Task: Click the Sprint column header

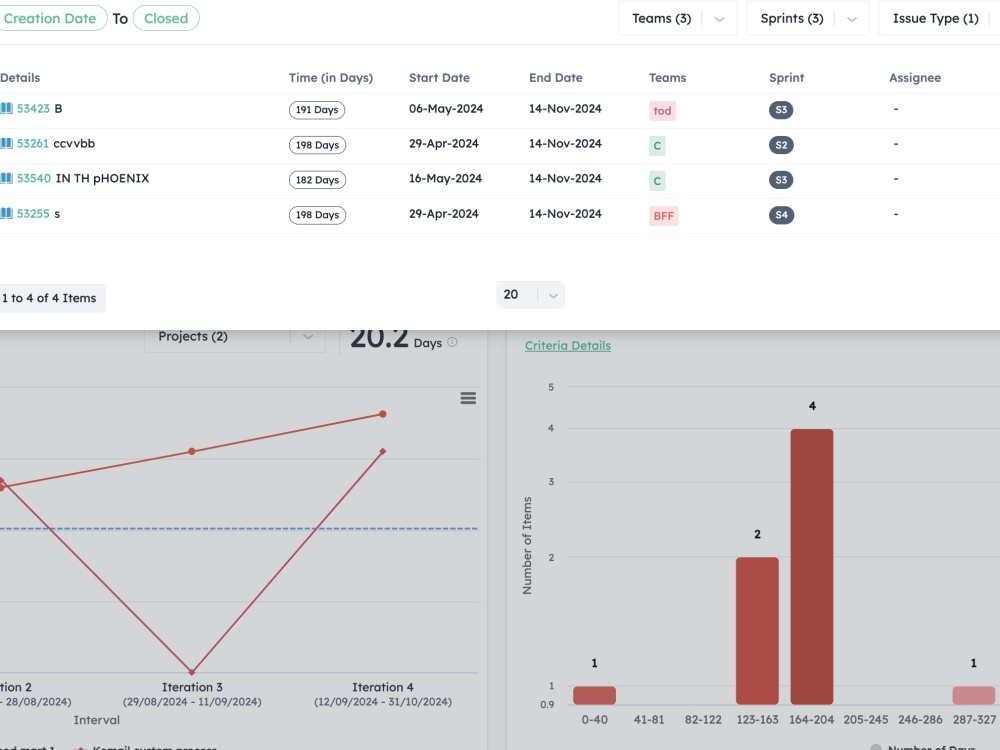Action: (786, 78)
